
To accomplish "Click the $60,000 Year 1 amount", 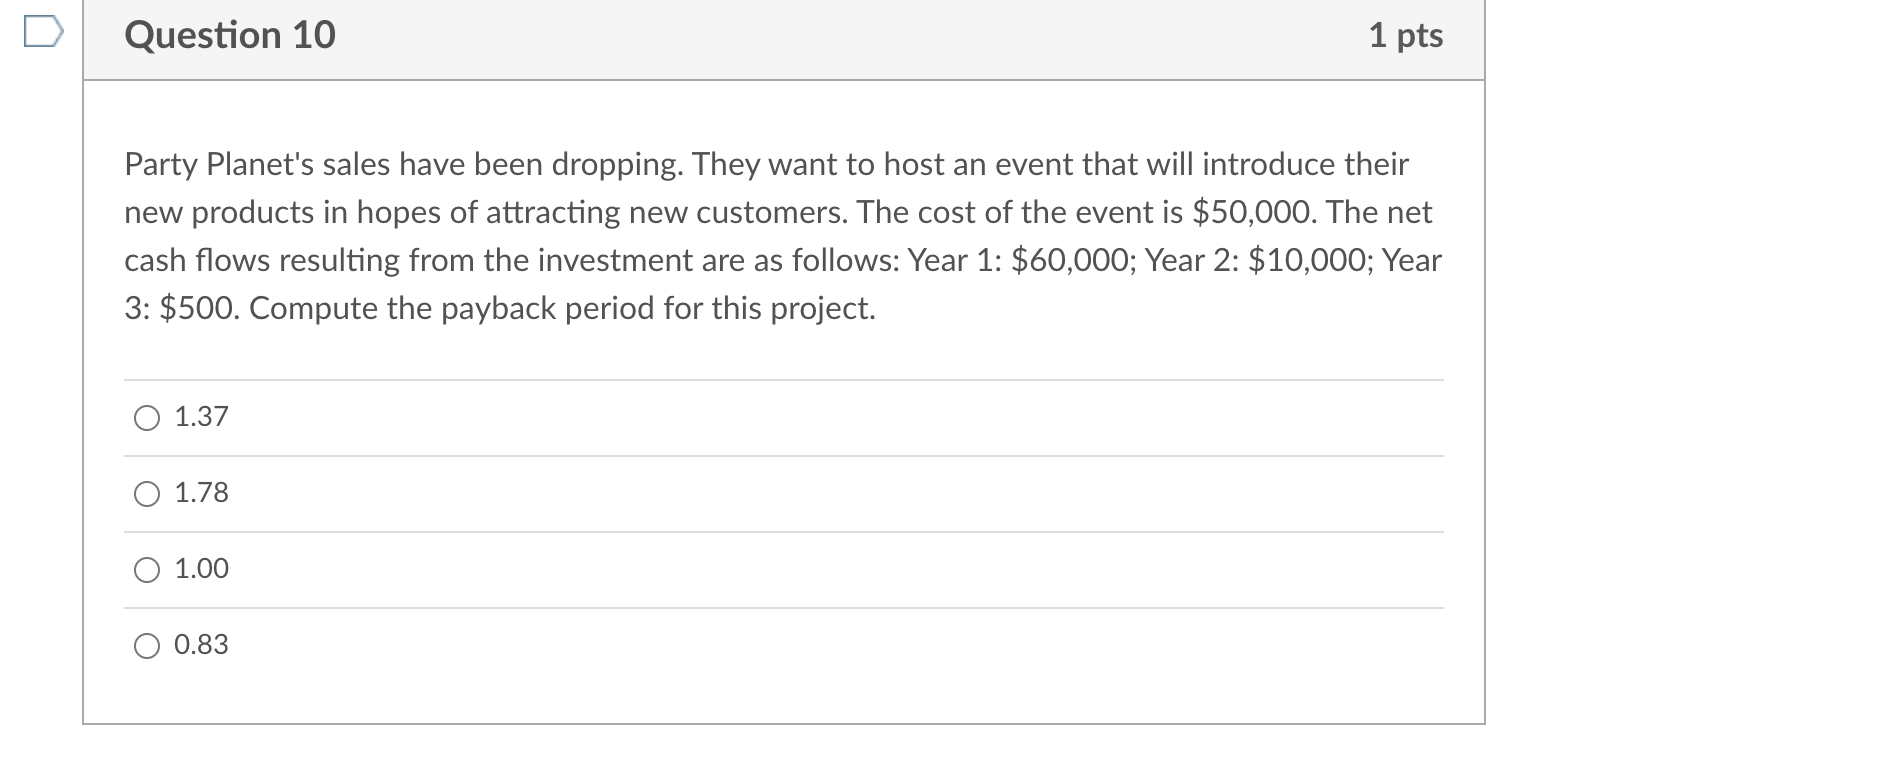I will [x=1073, y=260].
